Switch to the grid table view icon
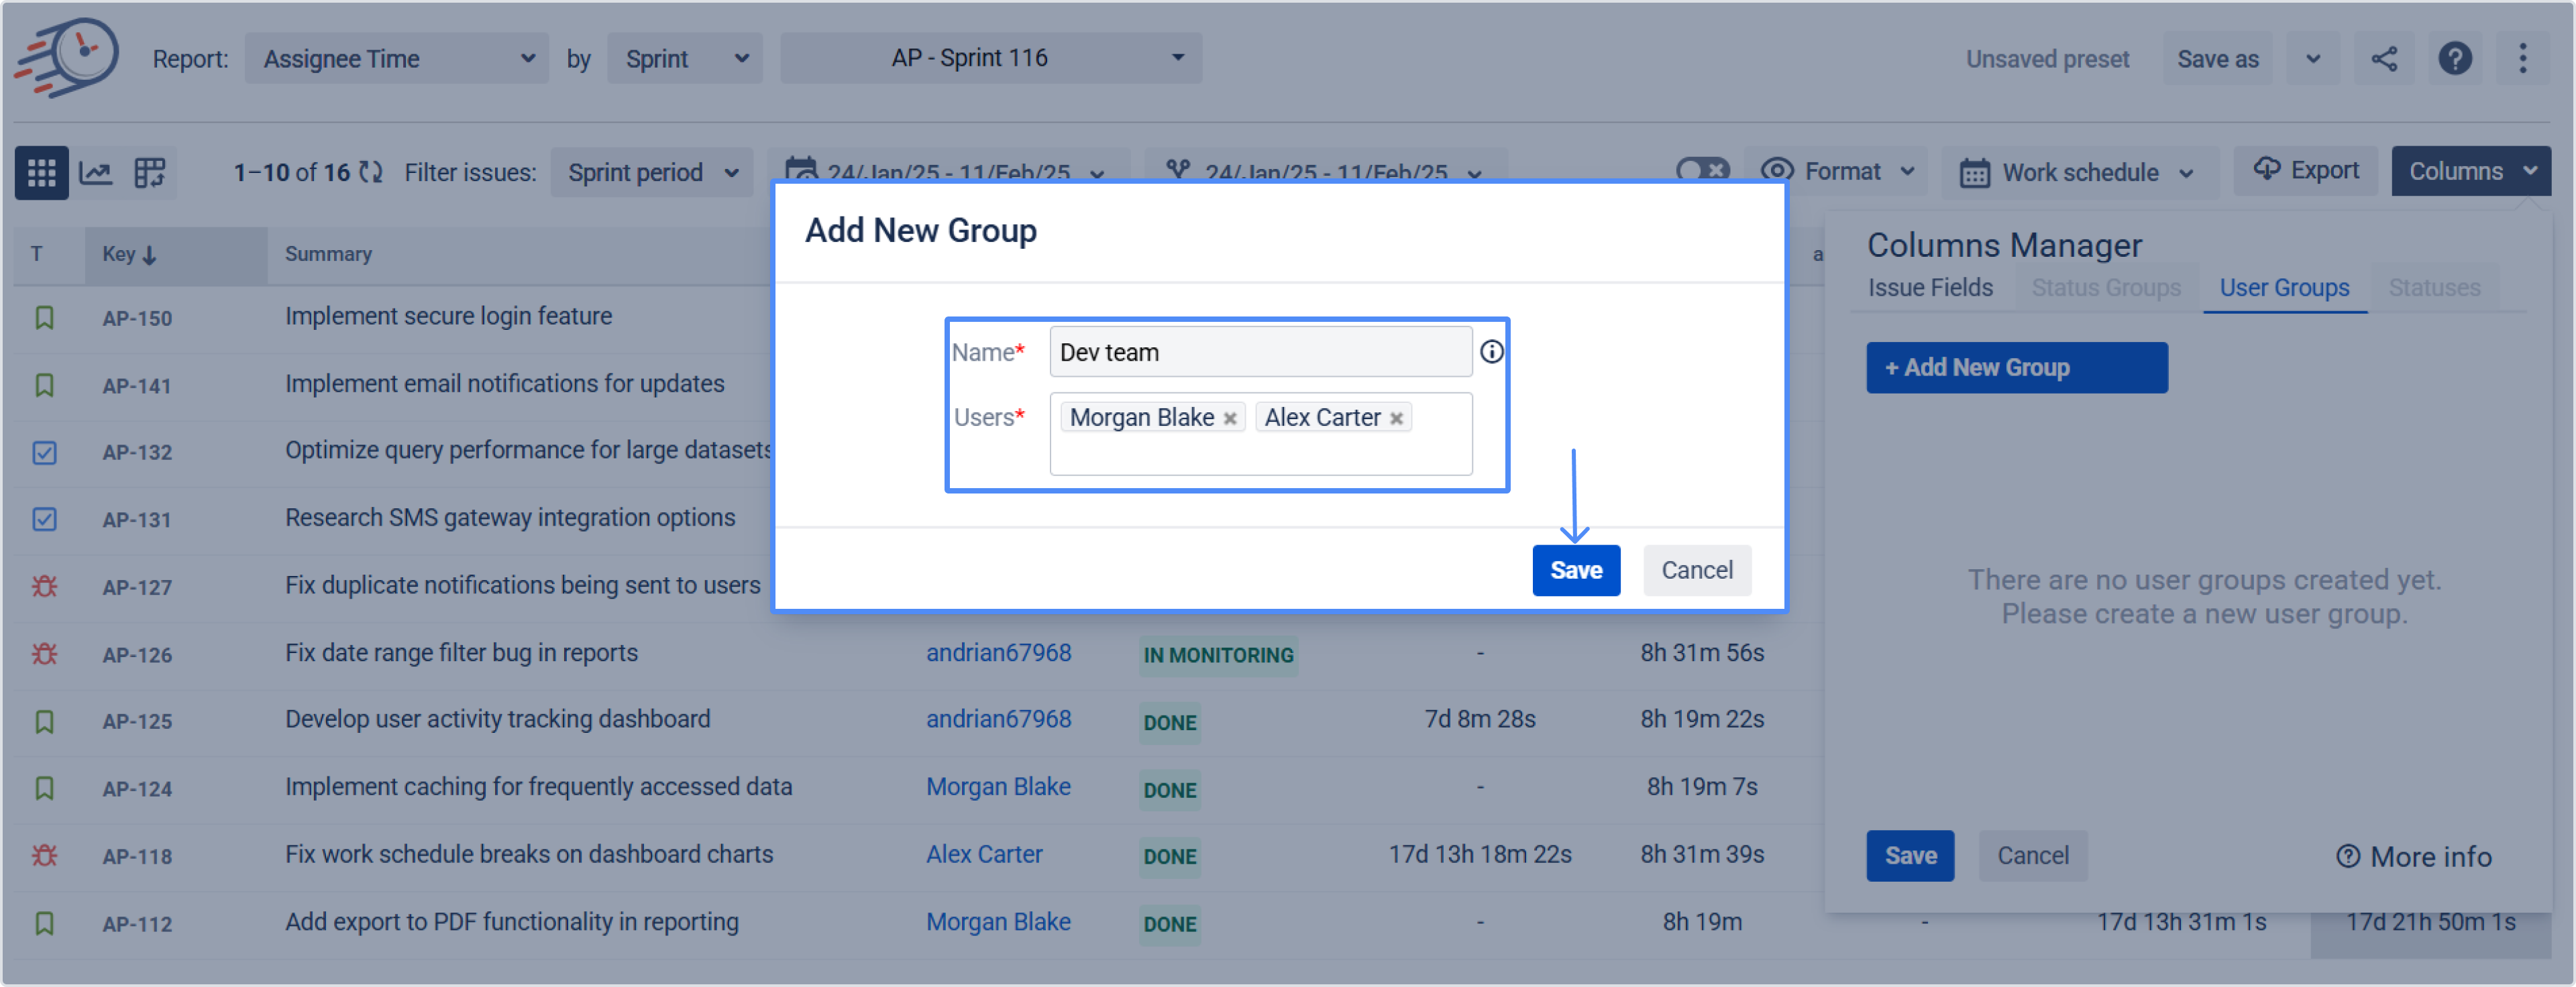2576x987 pixels. tap(42, 173)
